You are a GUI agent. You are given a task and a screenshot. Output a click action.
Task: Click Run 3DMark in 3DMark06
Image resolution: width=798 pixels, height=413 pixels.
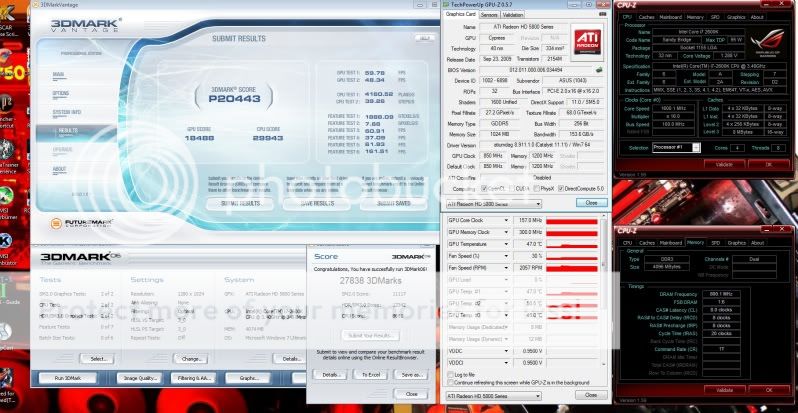(x=68, y=378)
